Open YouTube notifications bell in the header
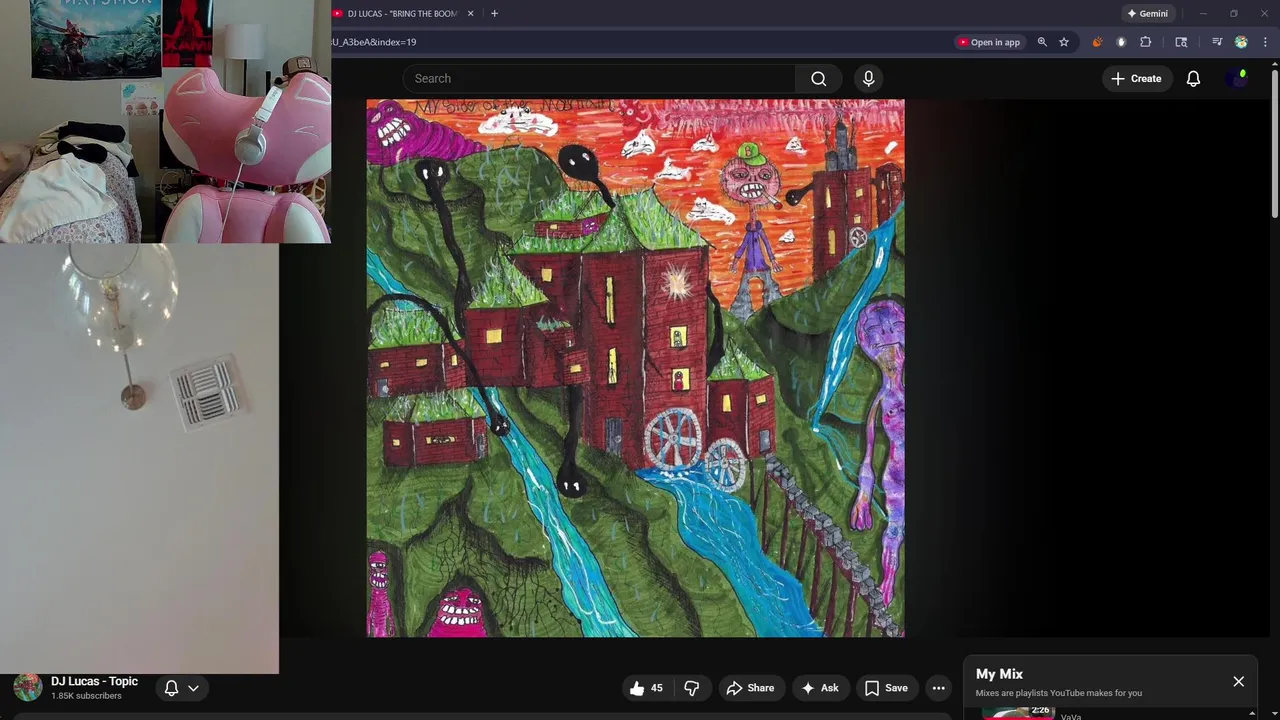This screenshot has height=720, width=1280. click(1193, 78)
